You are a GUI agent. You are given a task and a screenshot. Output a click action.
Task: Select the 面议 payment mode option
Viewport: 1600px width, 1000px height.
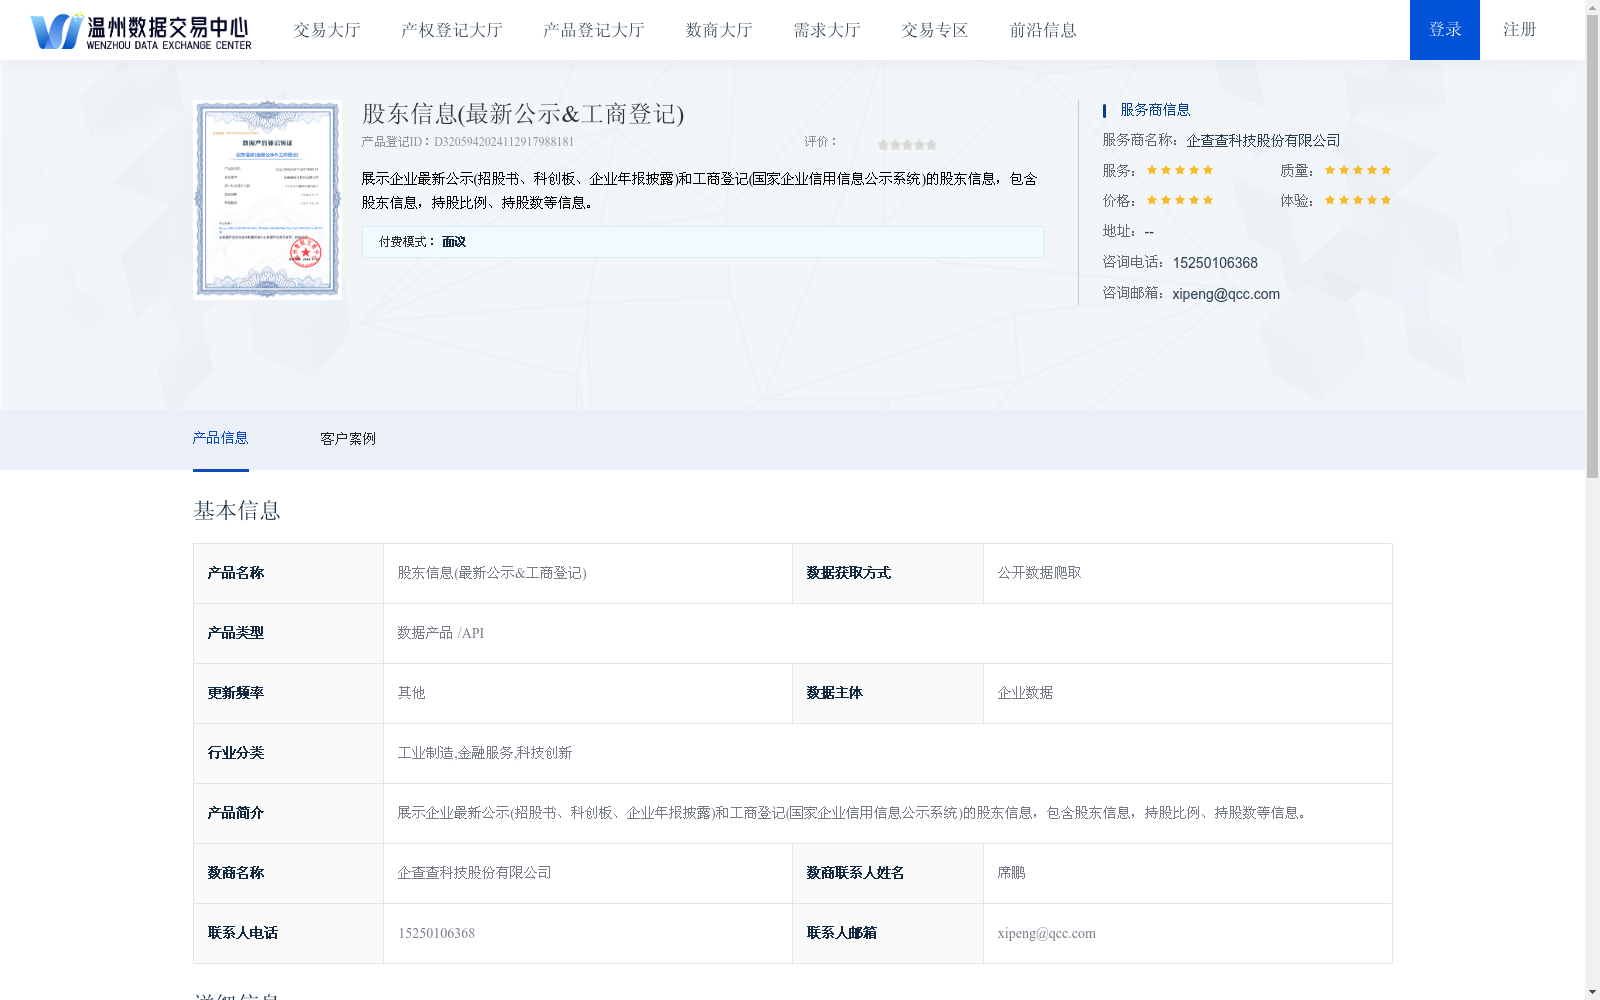(453, 241)
